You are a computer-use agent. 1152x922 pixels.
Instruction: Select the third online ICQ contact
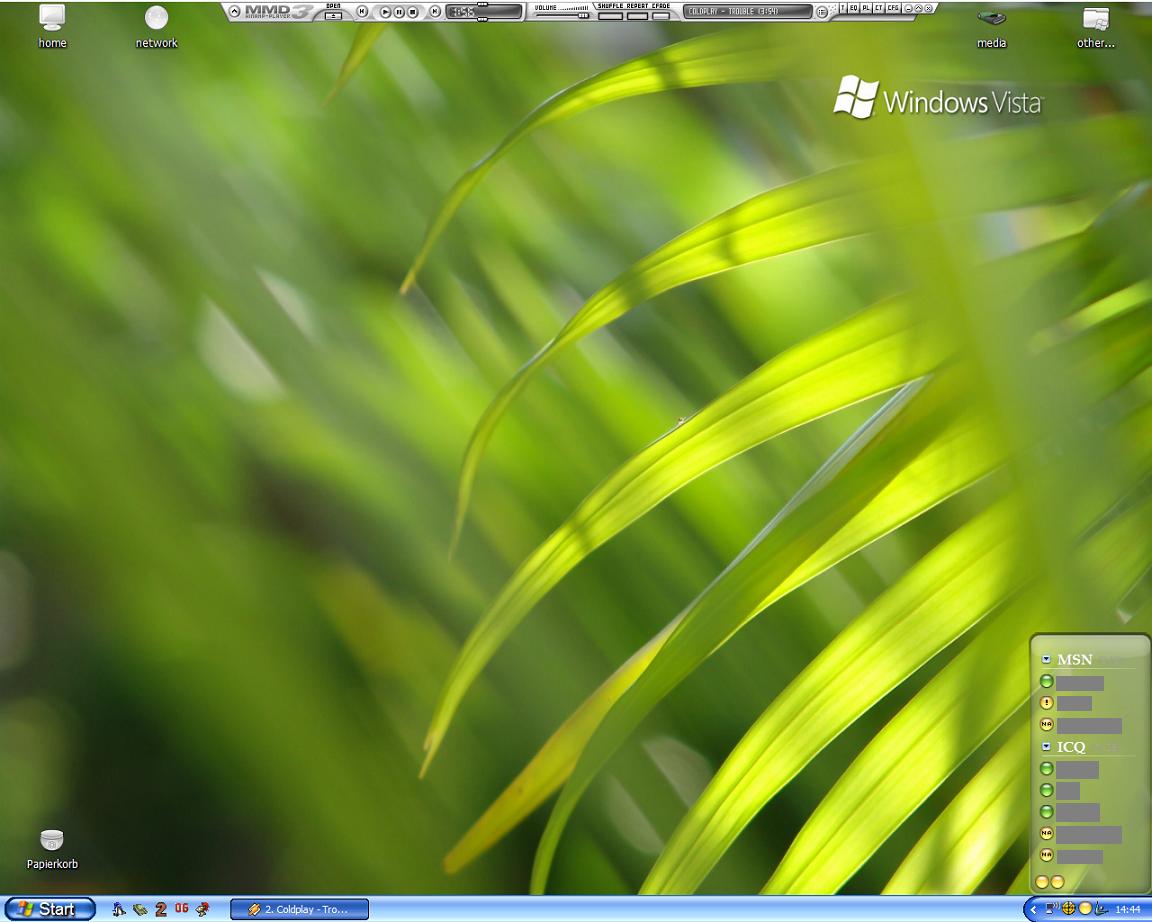(1070, 812)
